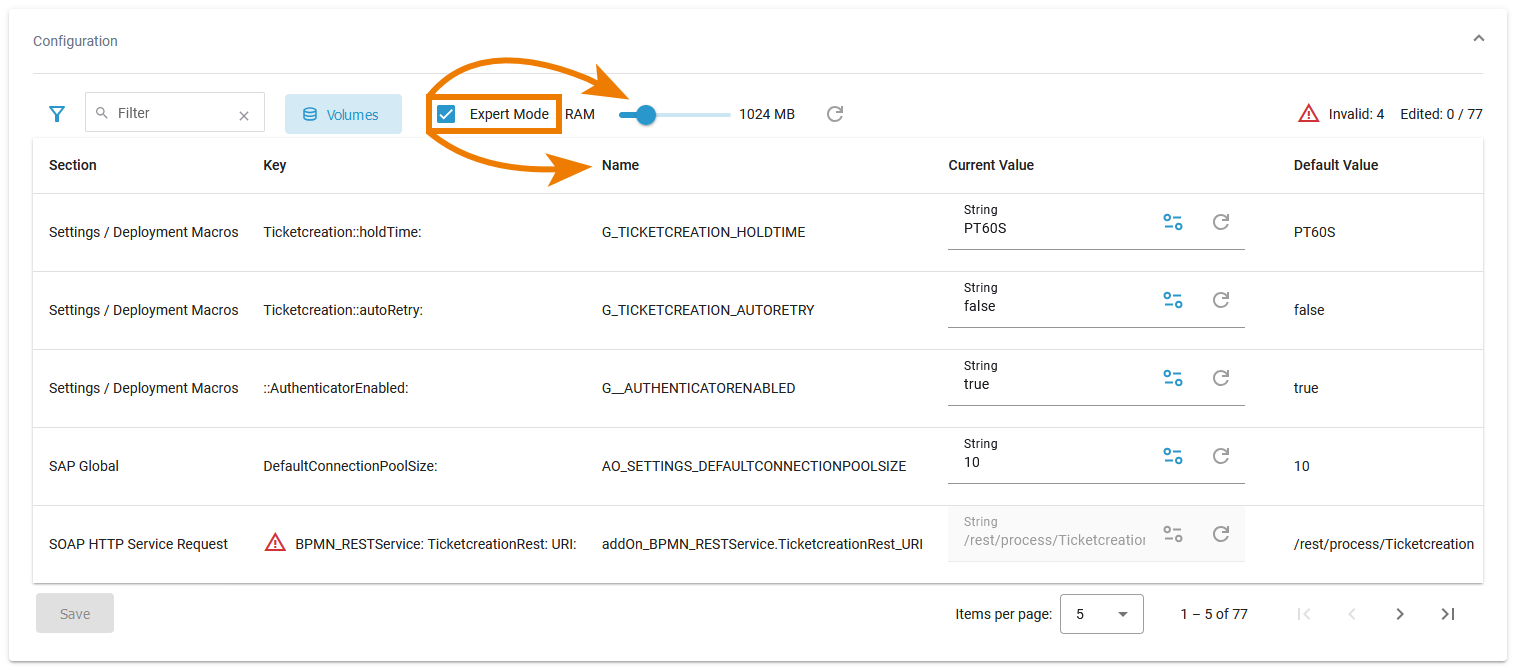Click the Current Value column header
This screenshot has width=1518, height=670.
[x=991, y=165]
